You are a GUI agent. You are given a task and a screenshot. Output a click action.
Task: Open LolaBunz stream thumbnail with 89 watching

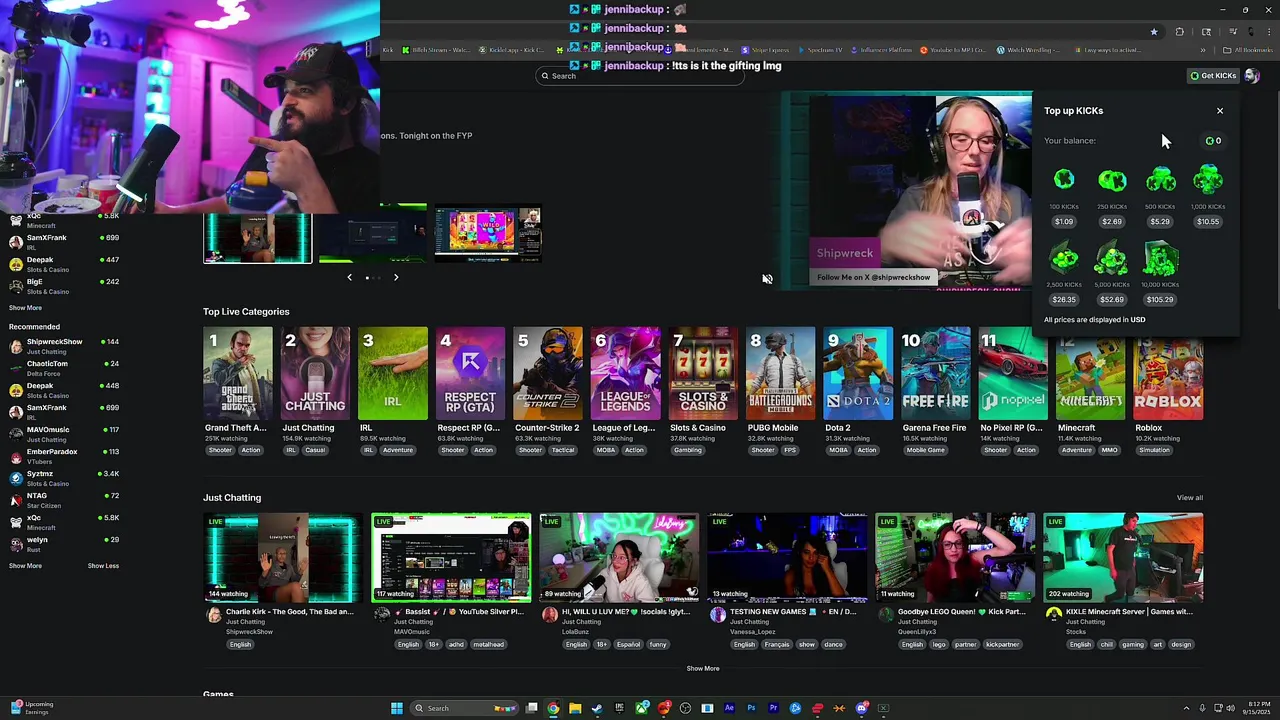619,558
